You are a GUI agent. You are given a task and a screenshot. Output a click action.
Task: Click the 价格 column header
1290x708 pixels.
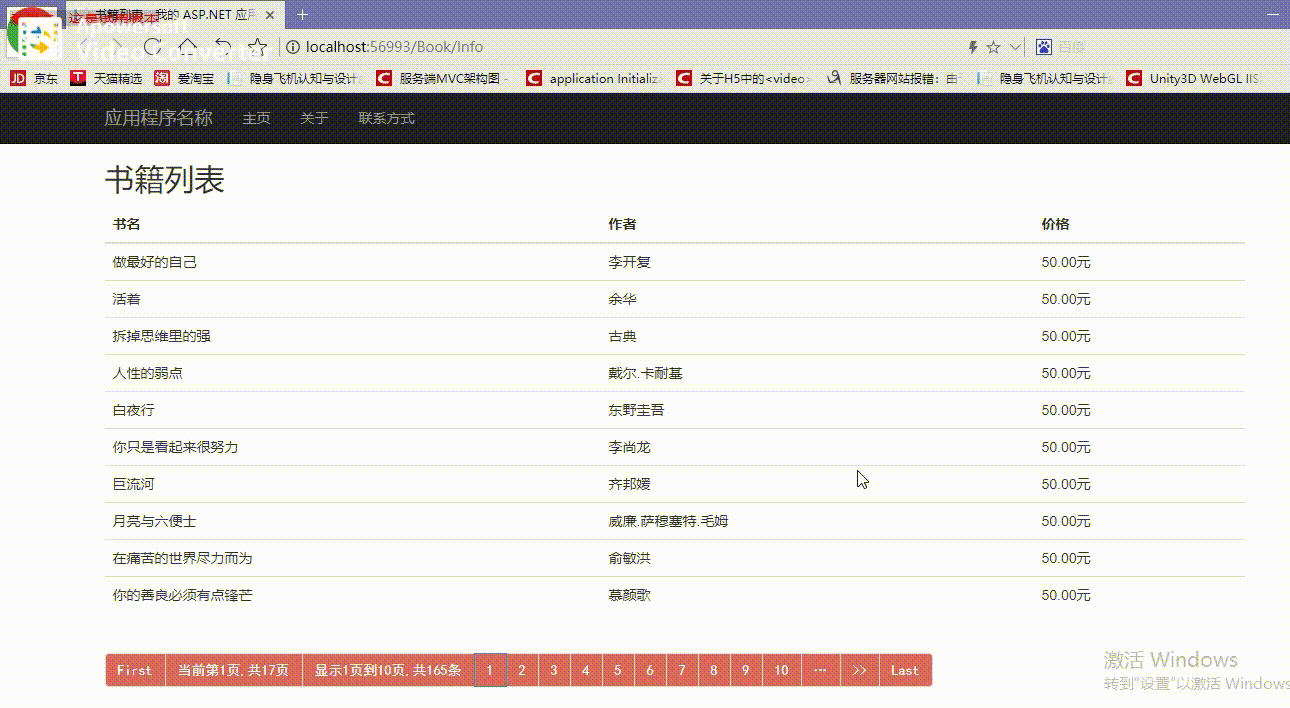click(1055, 224)
